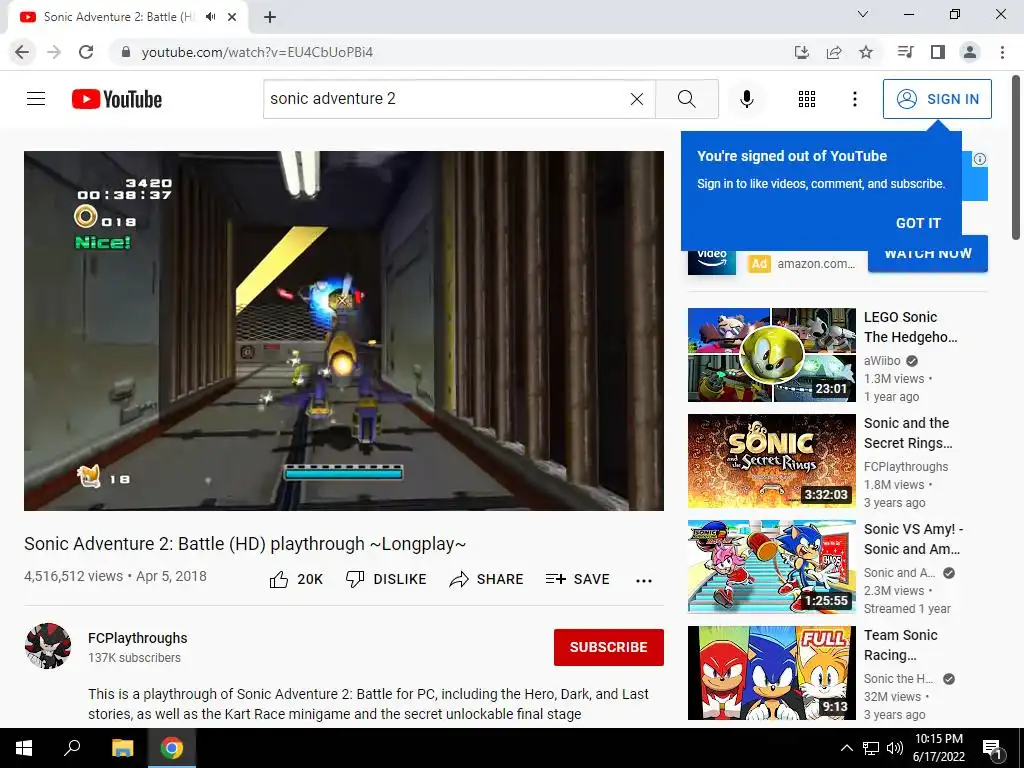This screenshot has width=1024, height=768.
Task: Open the SHARE options
Action: (x=487, y=579)
